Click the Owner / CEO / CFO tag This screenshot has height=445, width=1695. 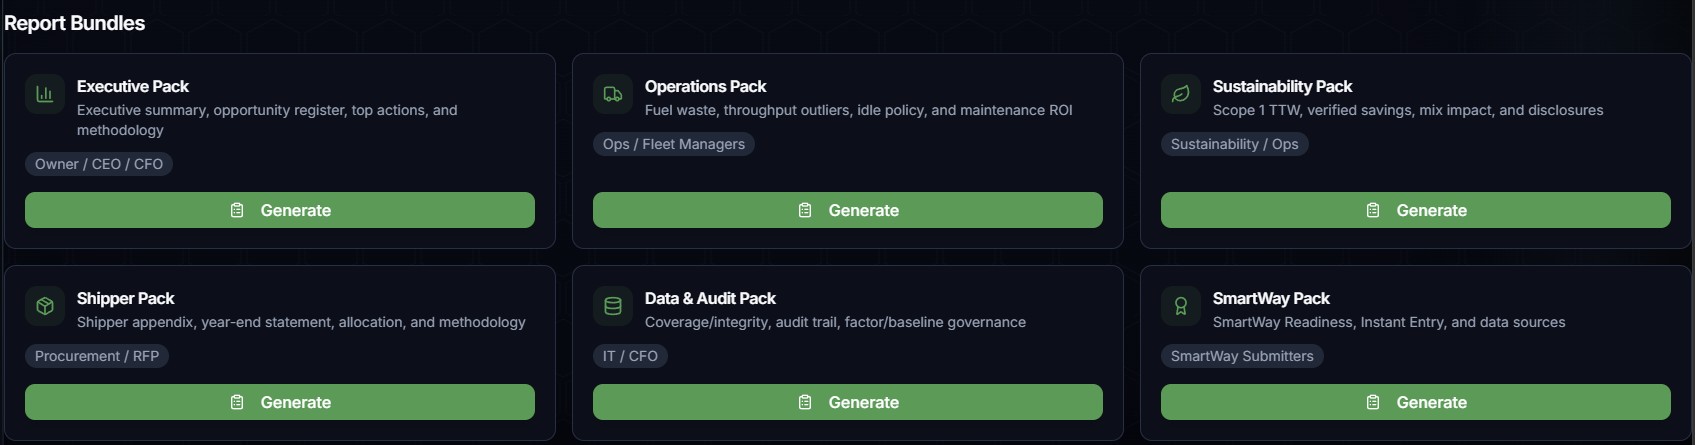pyautogui.click(x=99, y=164)
